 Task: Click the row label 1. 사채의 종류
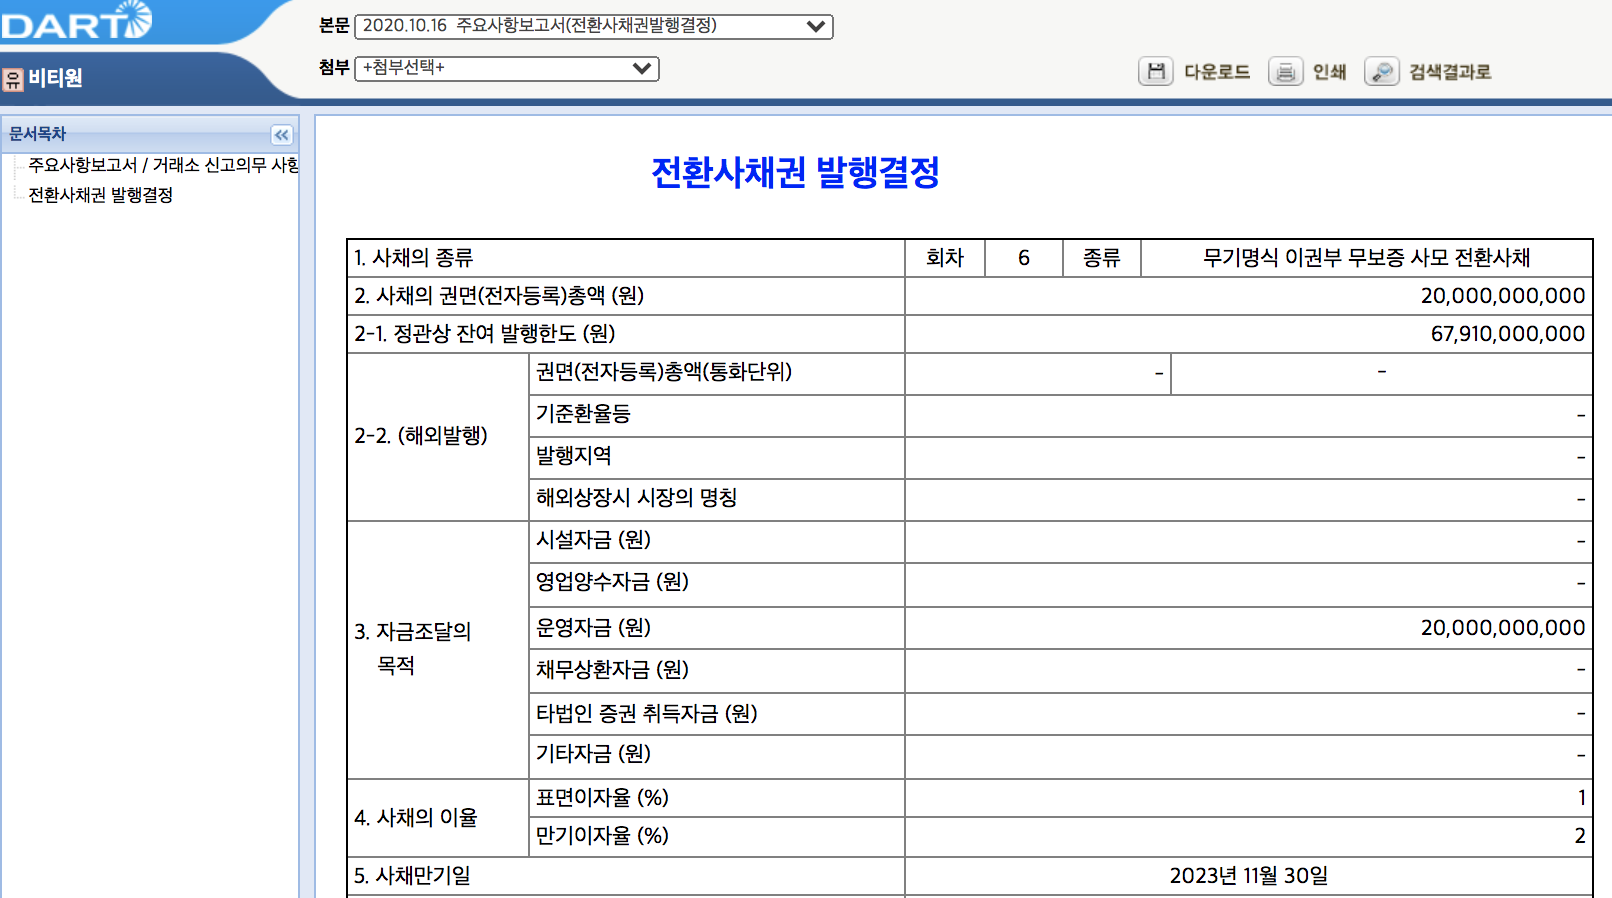pos(413,258)
